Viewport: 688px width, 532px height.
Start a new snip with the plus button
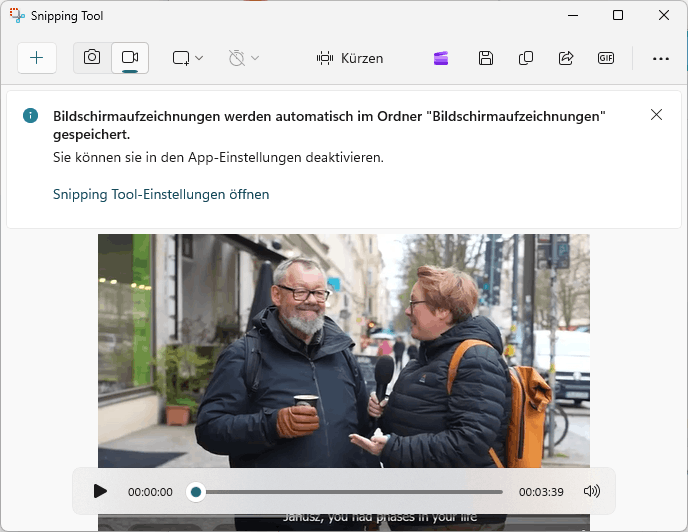click(37, 58)
